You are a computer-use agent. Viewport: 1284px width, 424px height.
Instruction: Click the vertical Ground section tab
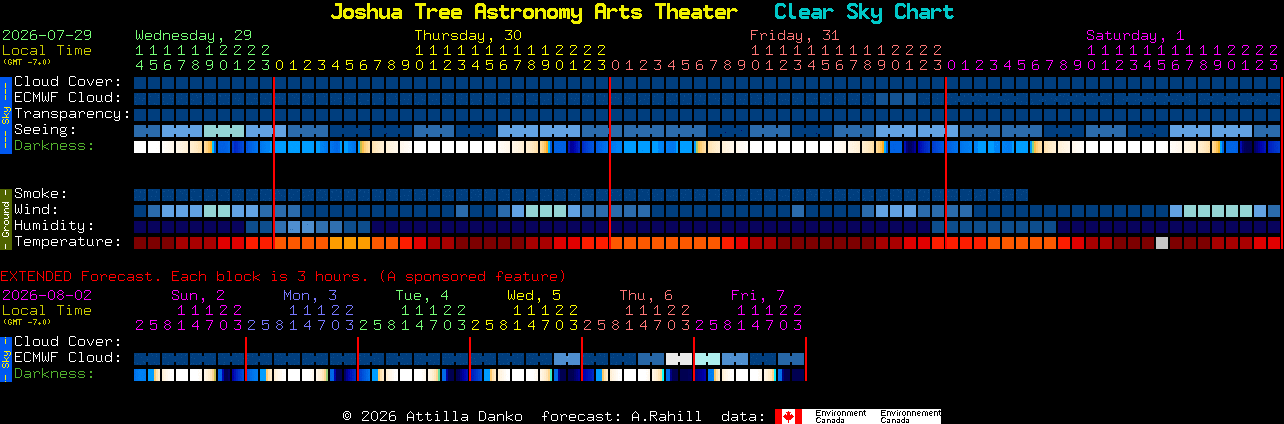(x=5, y=218)
